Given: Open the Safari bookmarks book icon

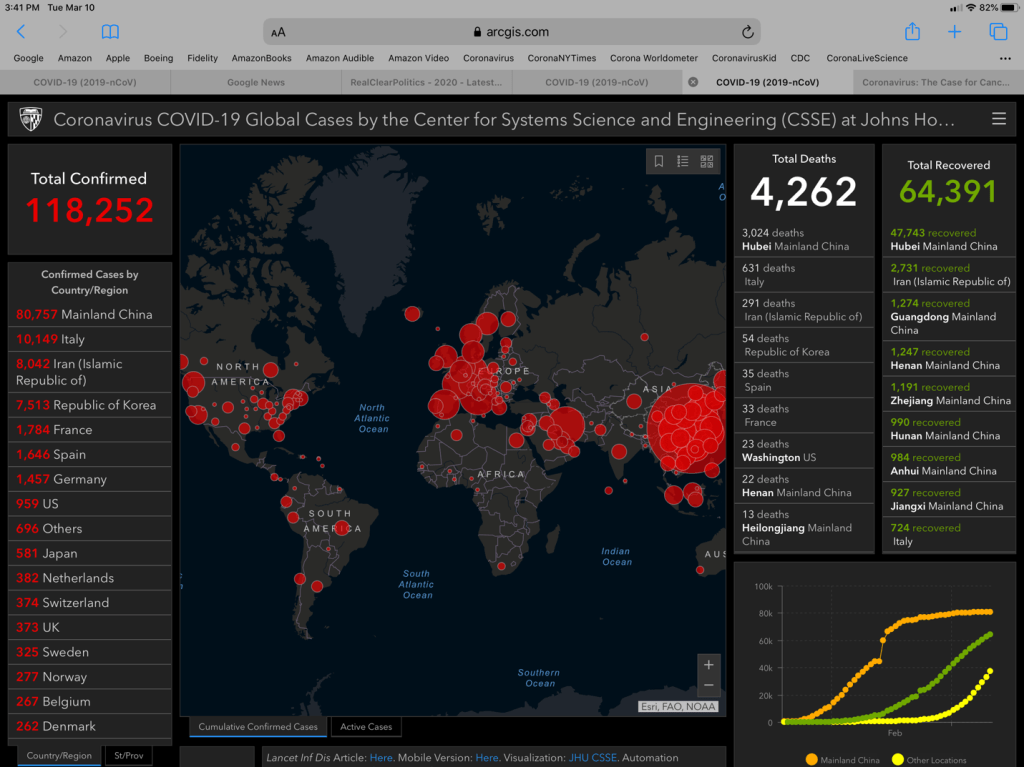Looking at the screenshot, I should 110,32.
